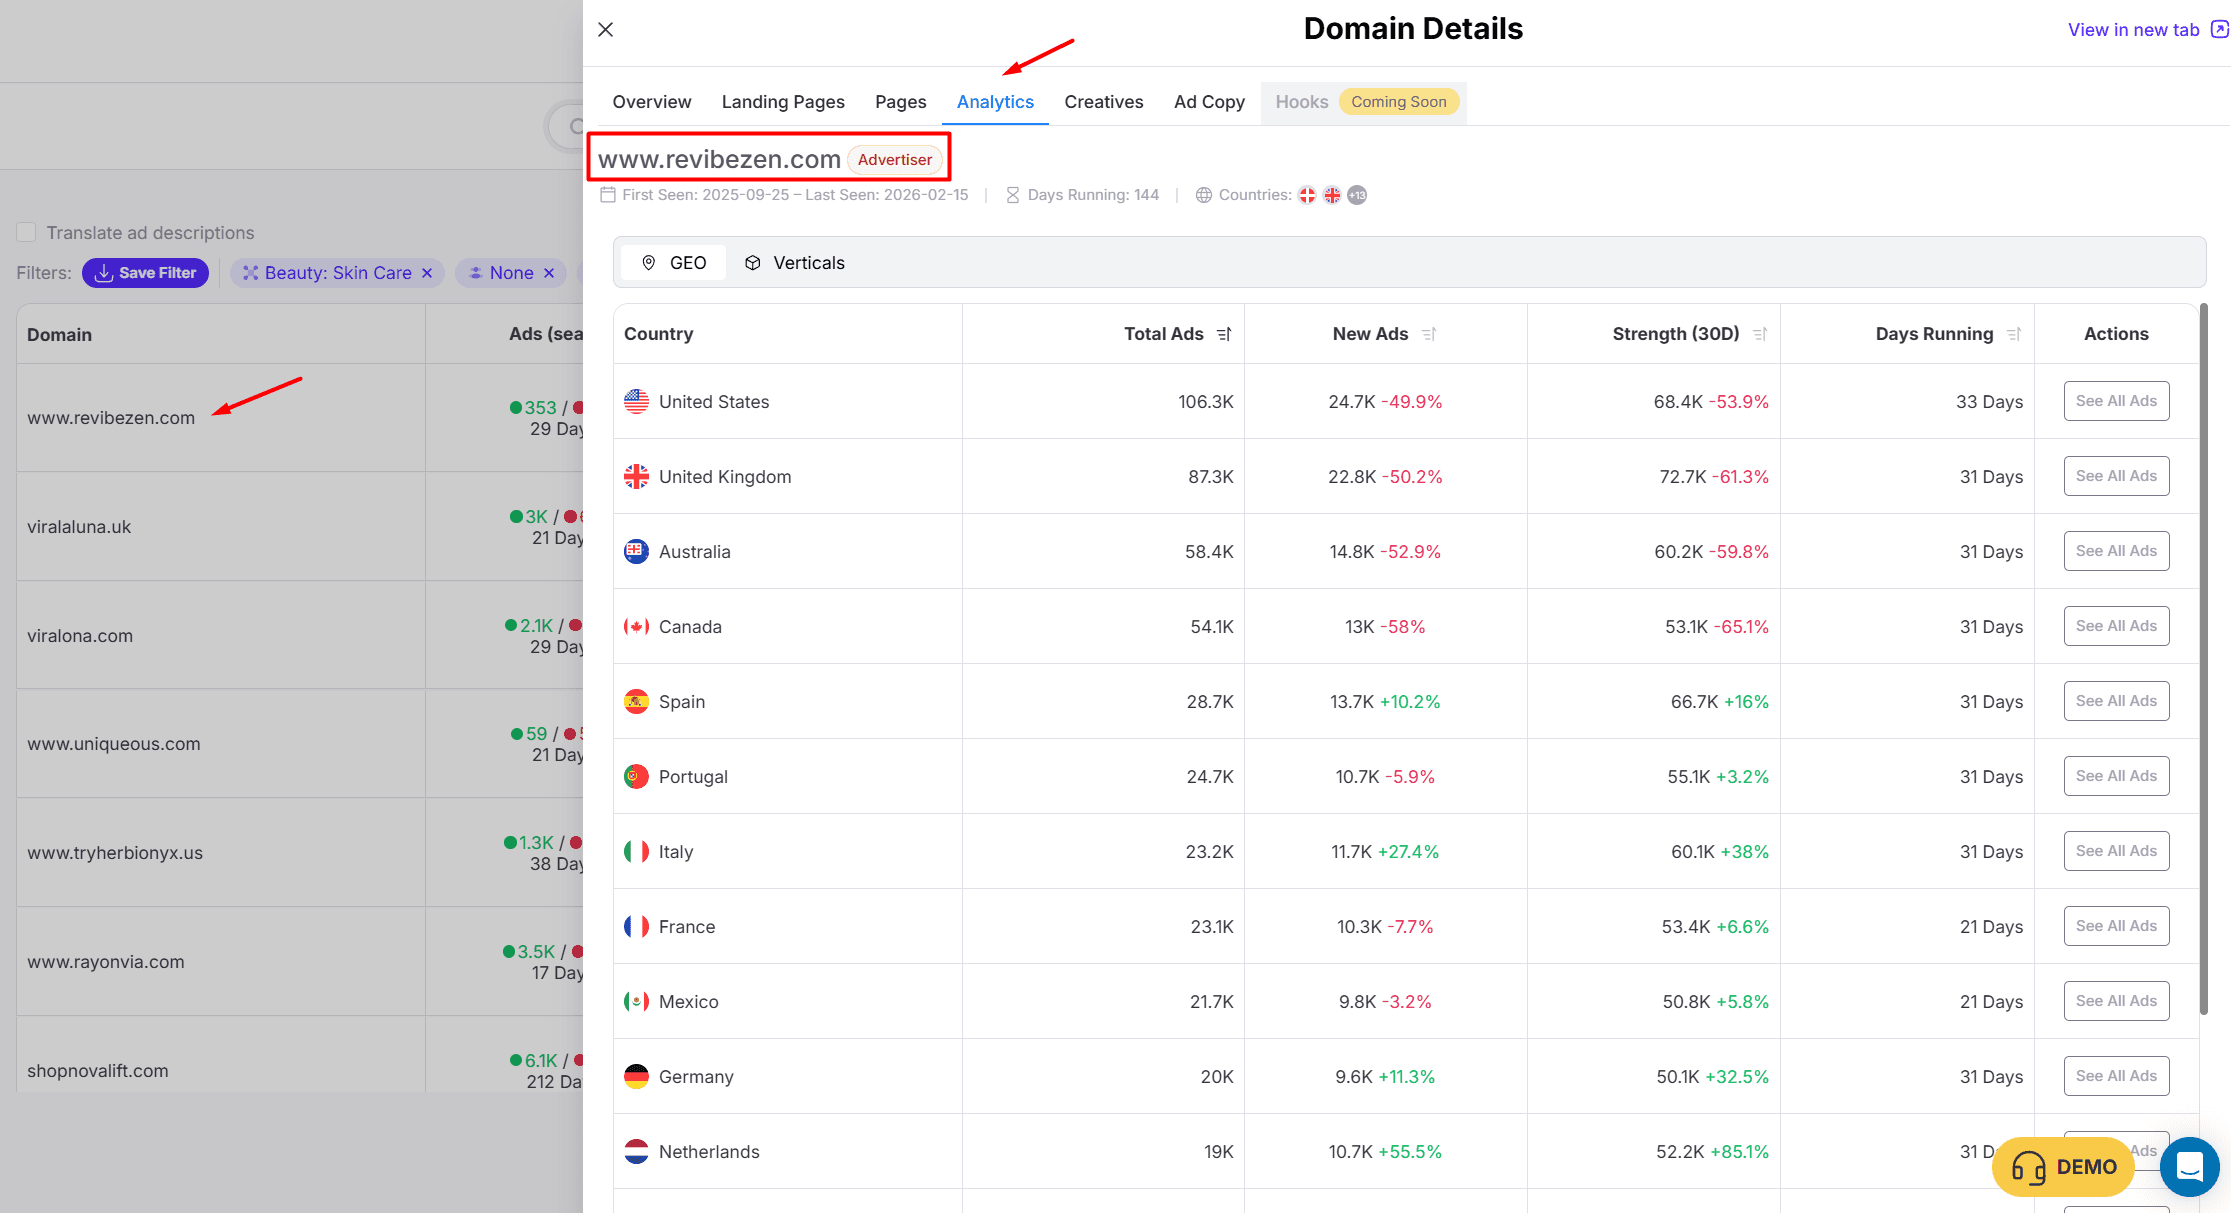The height and width of the screenshot is (1213, 2231).
Task: Switch to the Verticals view
Action: (x=795, y=263)
